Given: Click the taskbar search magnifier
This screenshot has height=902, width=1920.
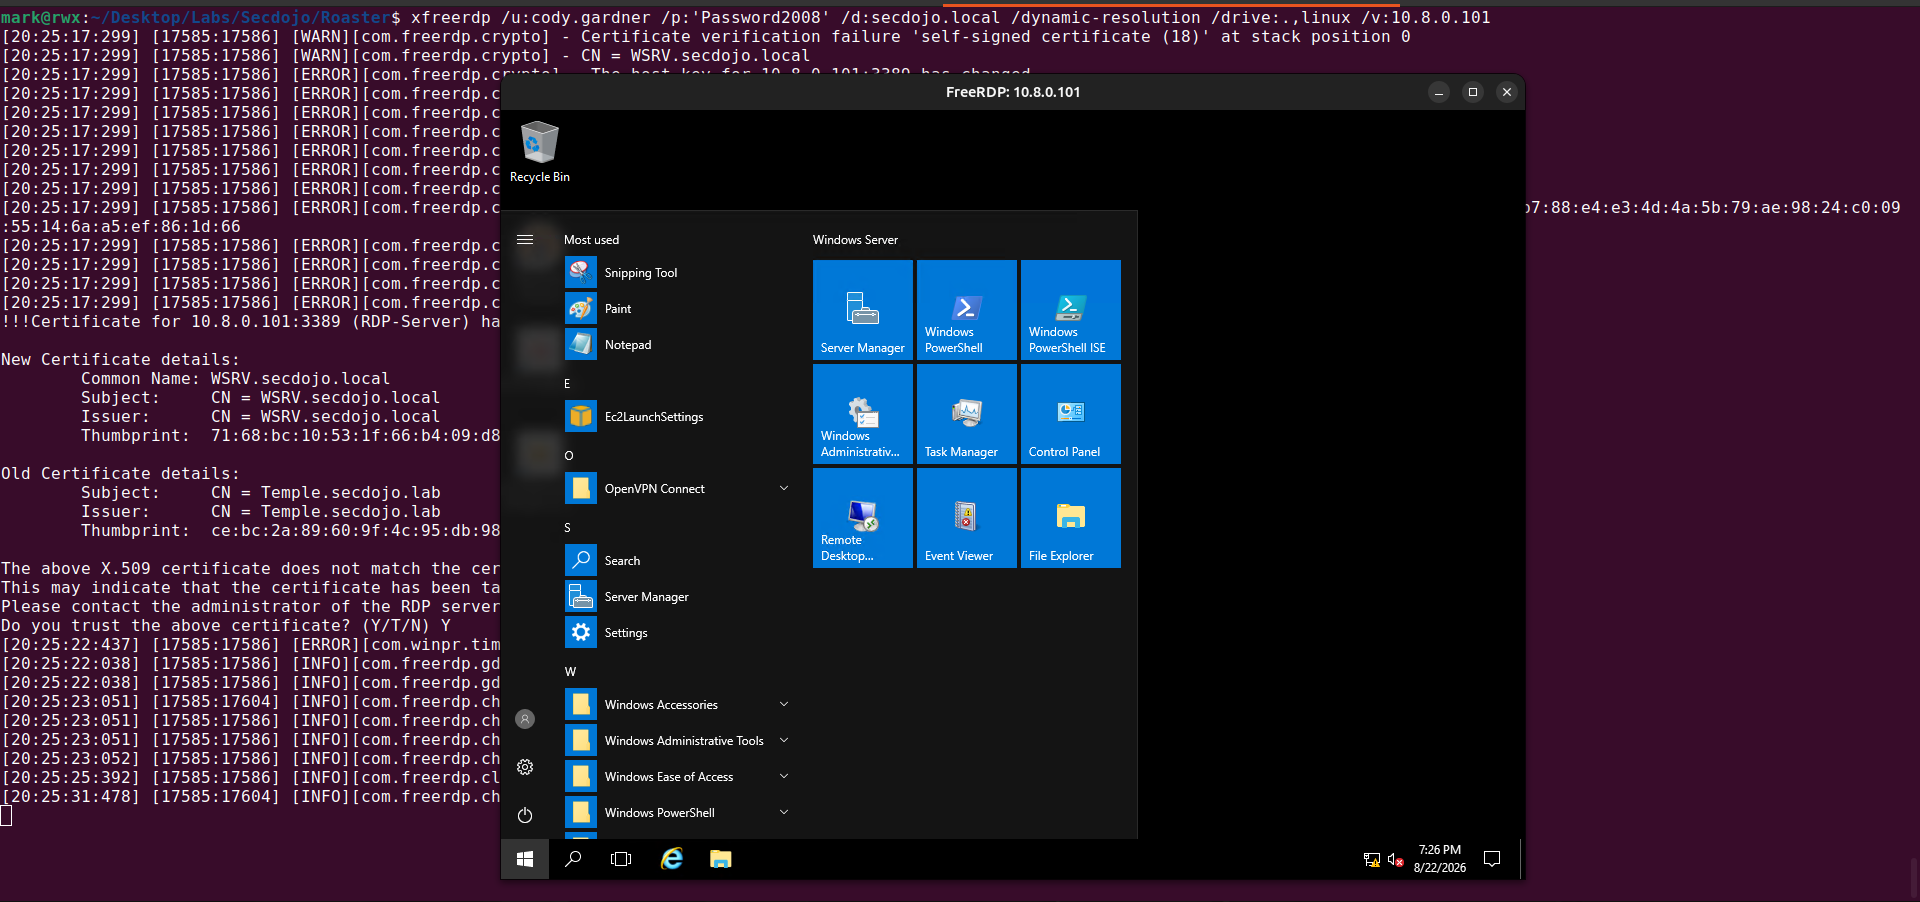Looking at the screenshot, I should [573, 859].
